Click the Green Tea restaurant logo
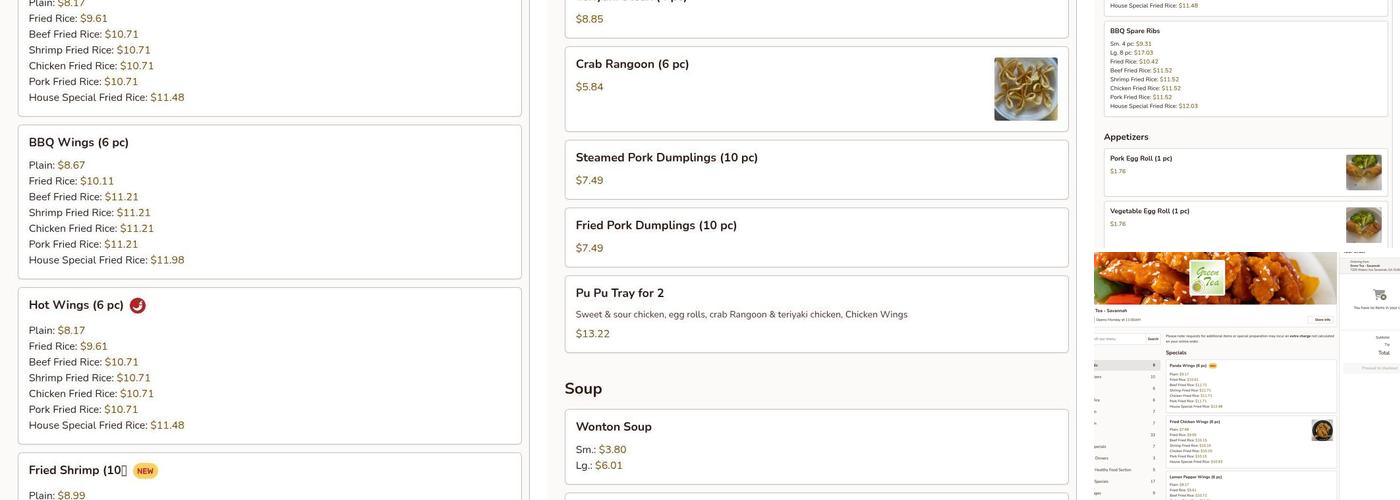The height and width of the screenshot is (500, 1400). [1207, 278]
